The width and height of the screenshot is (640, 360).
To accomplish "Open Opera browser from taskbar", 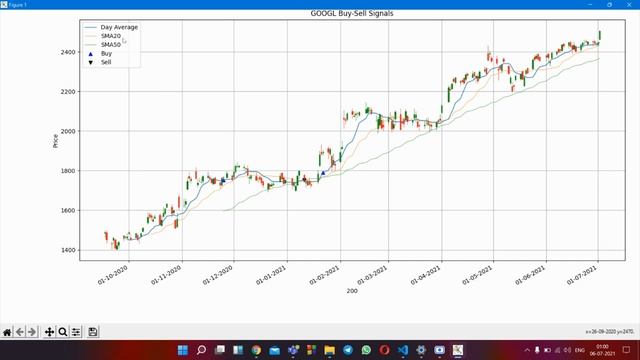I will pyautogui.click(x=384, y=350).
